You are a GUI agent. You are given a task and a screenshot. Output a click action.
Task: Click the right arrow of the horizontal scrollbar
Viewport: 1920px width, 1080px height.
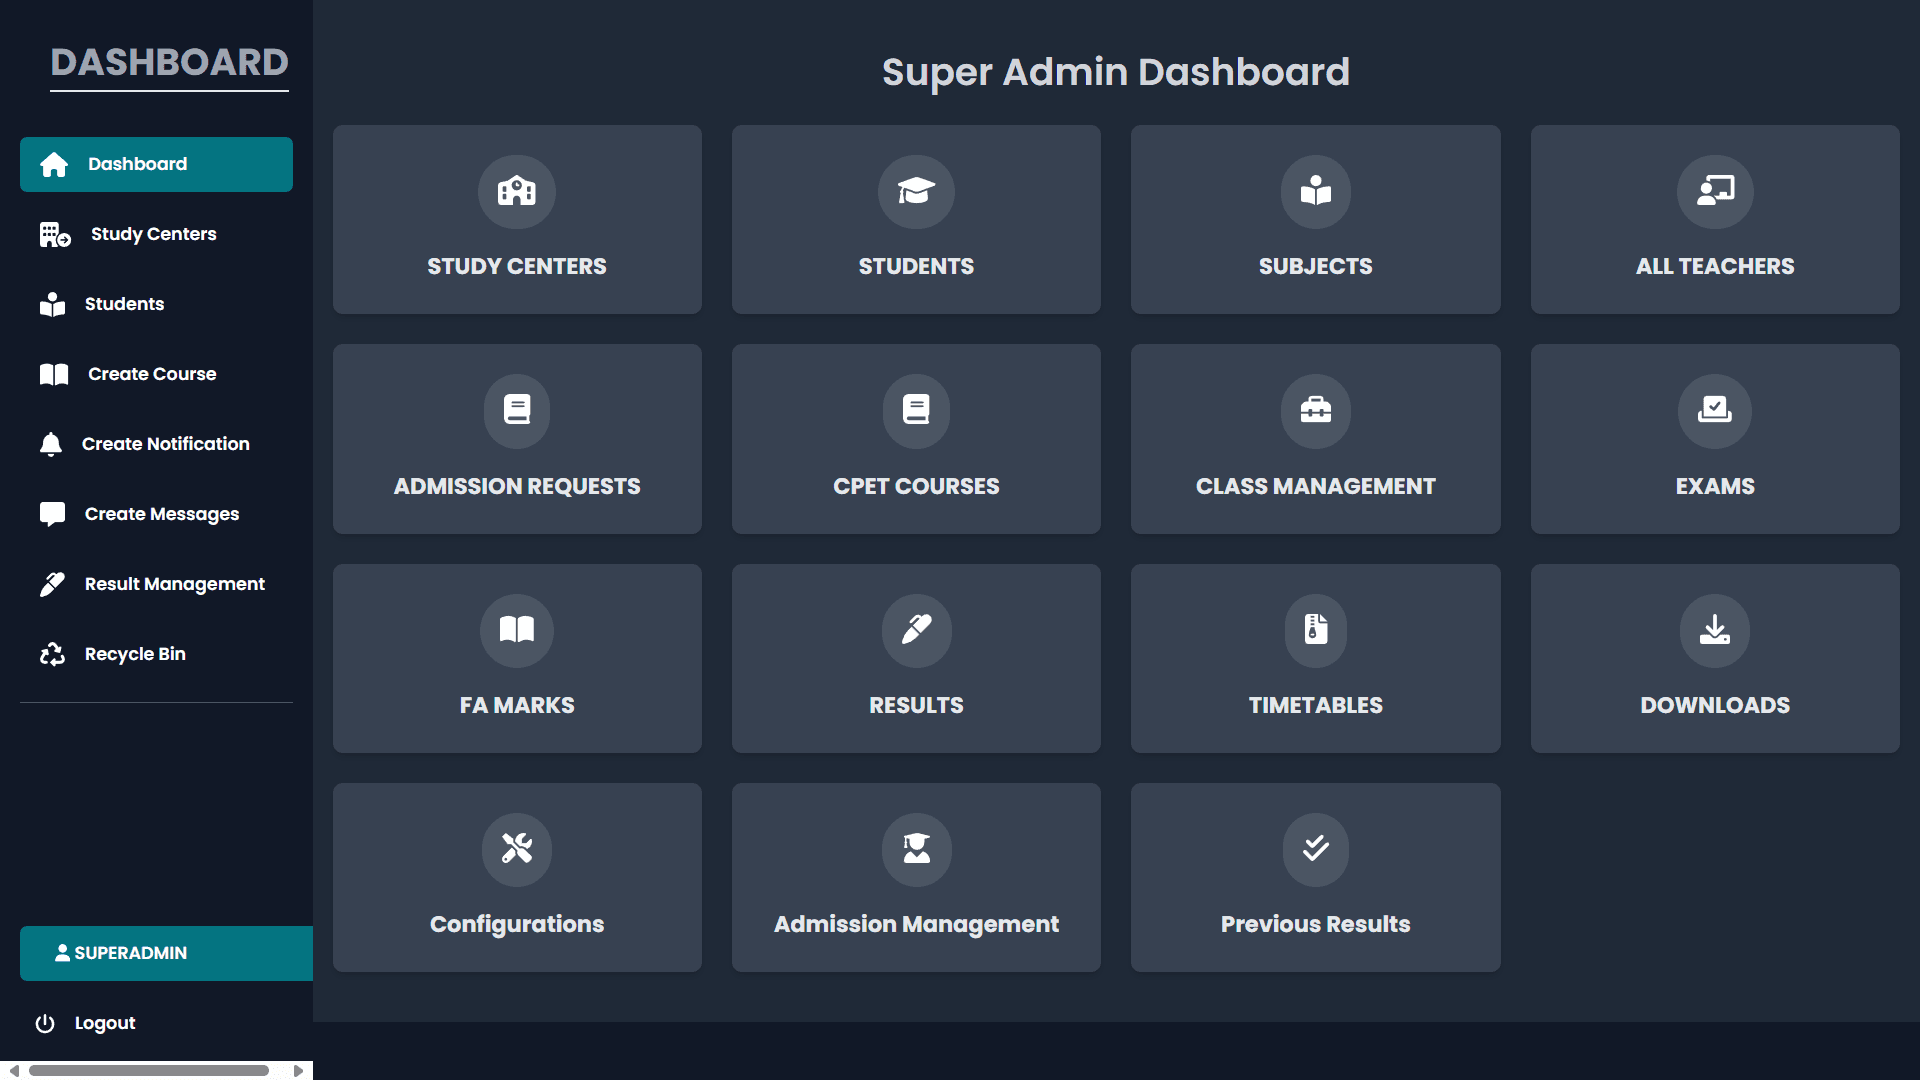click(x=297, y=1069)
